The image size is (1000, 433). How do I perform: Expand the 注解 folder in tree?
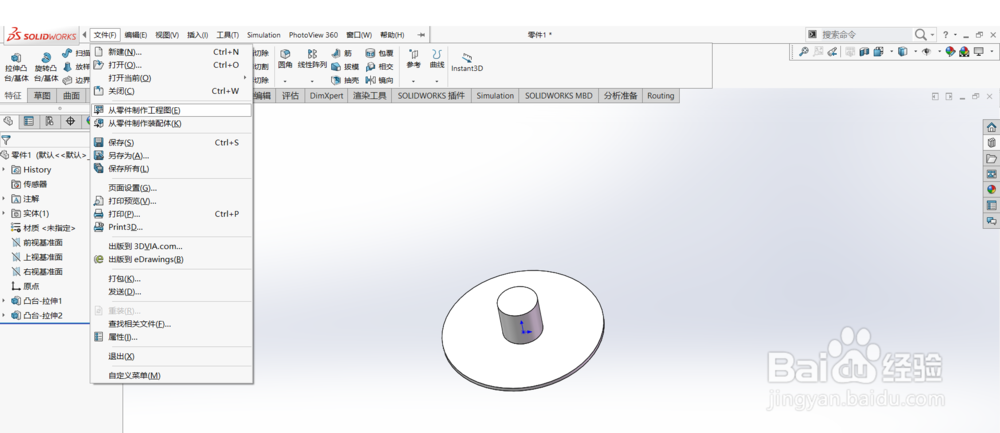pyautogui.click(x=4, y=198)
